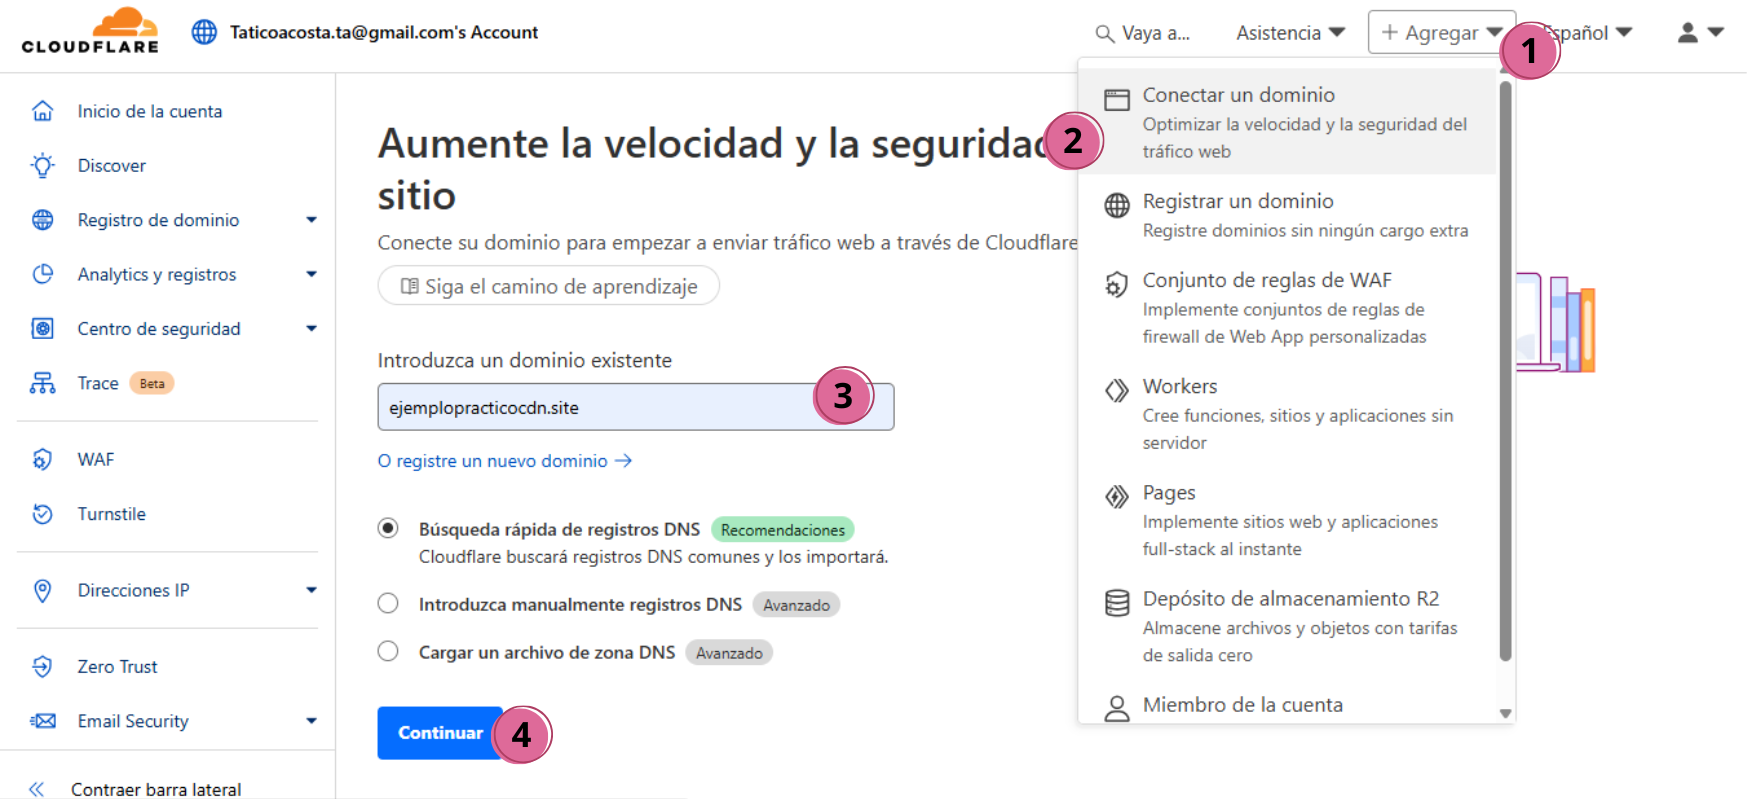Open the user profile icon menu
The height and width of the screenshot is (799, 1748).
coord(1687,32)
